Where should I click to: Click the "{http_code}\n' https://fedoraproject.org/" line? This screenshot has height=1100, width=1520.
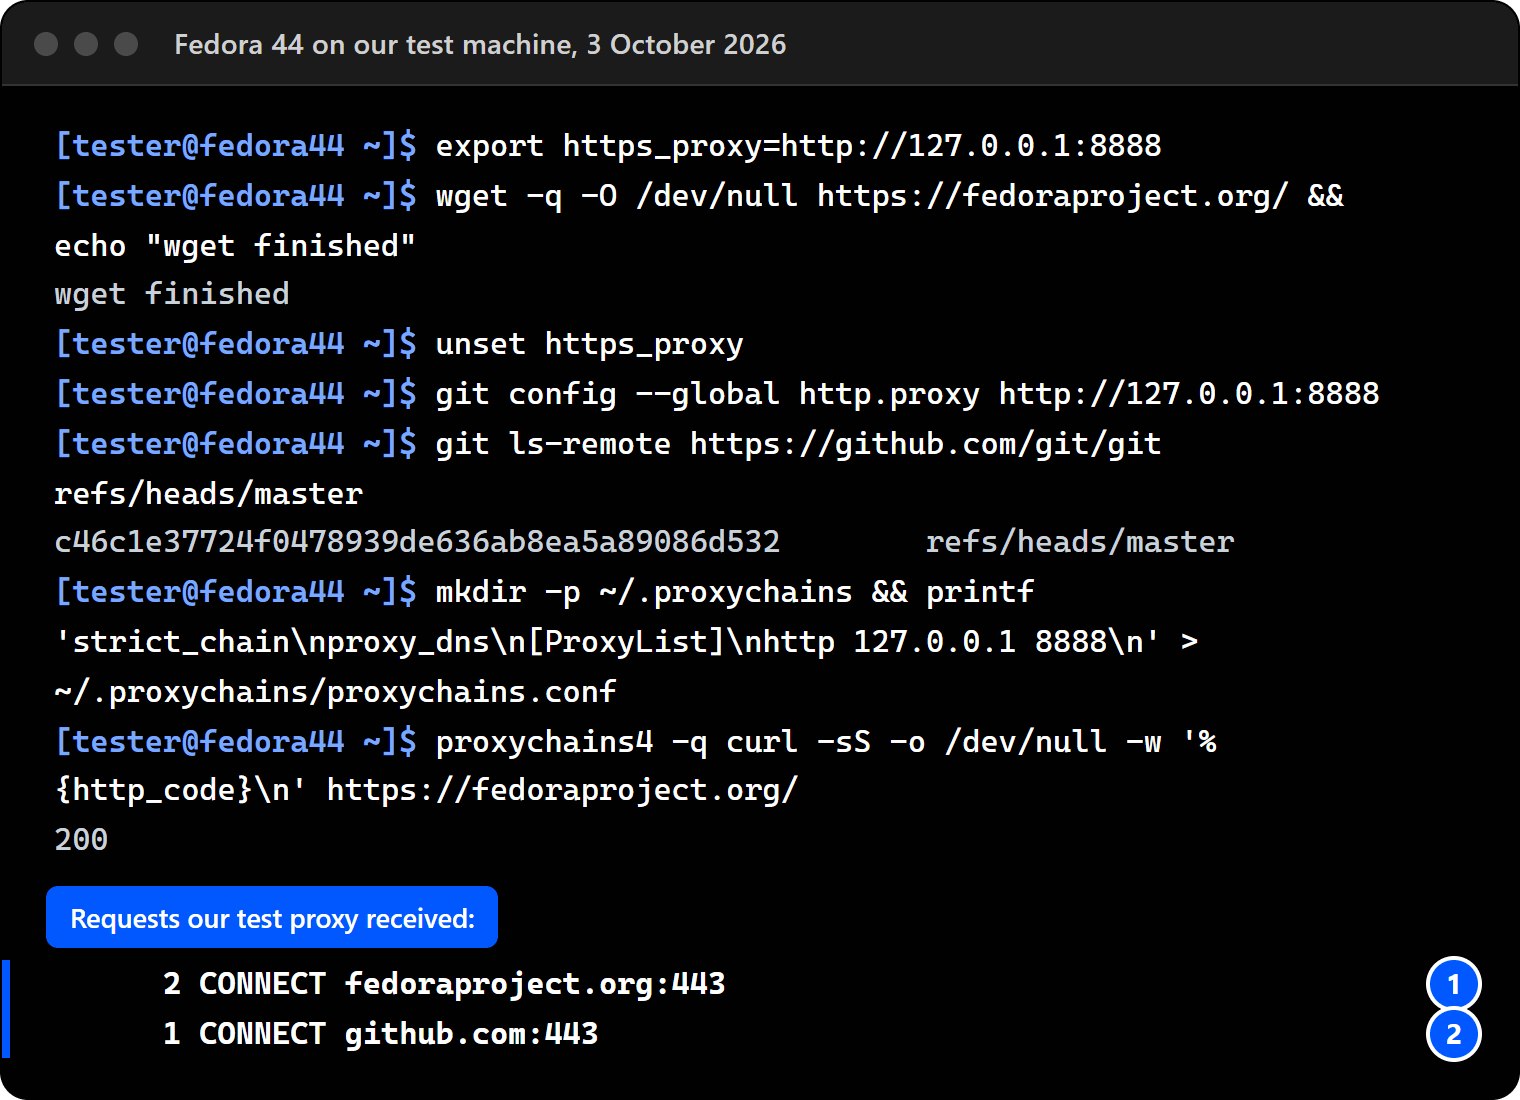coord(427,790)
